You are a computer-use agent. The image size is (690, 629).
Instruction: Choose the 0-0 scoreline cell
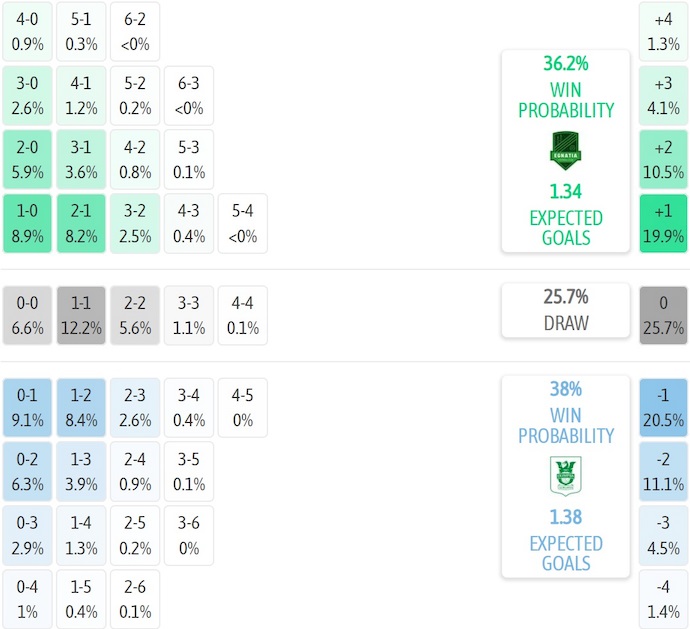28,315
